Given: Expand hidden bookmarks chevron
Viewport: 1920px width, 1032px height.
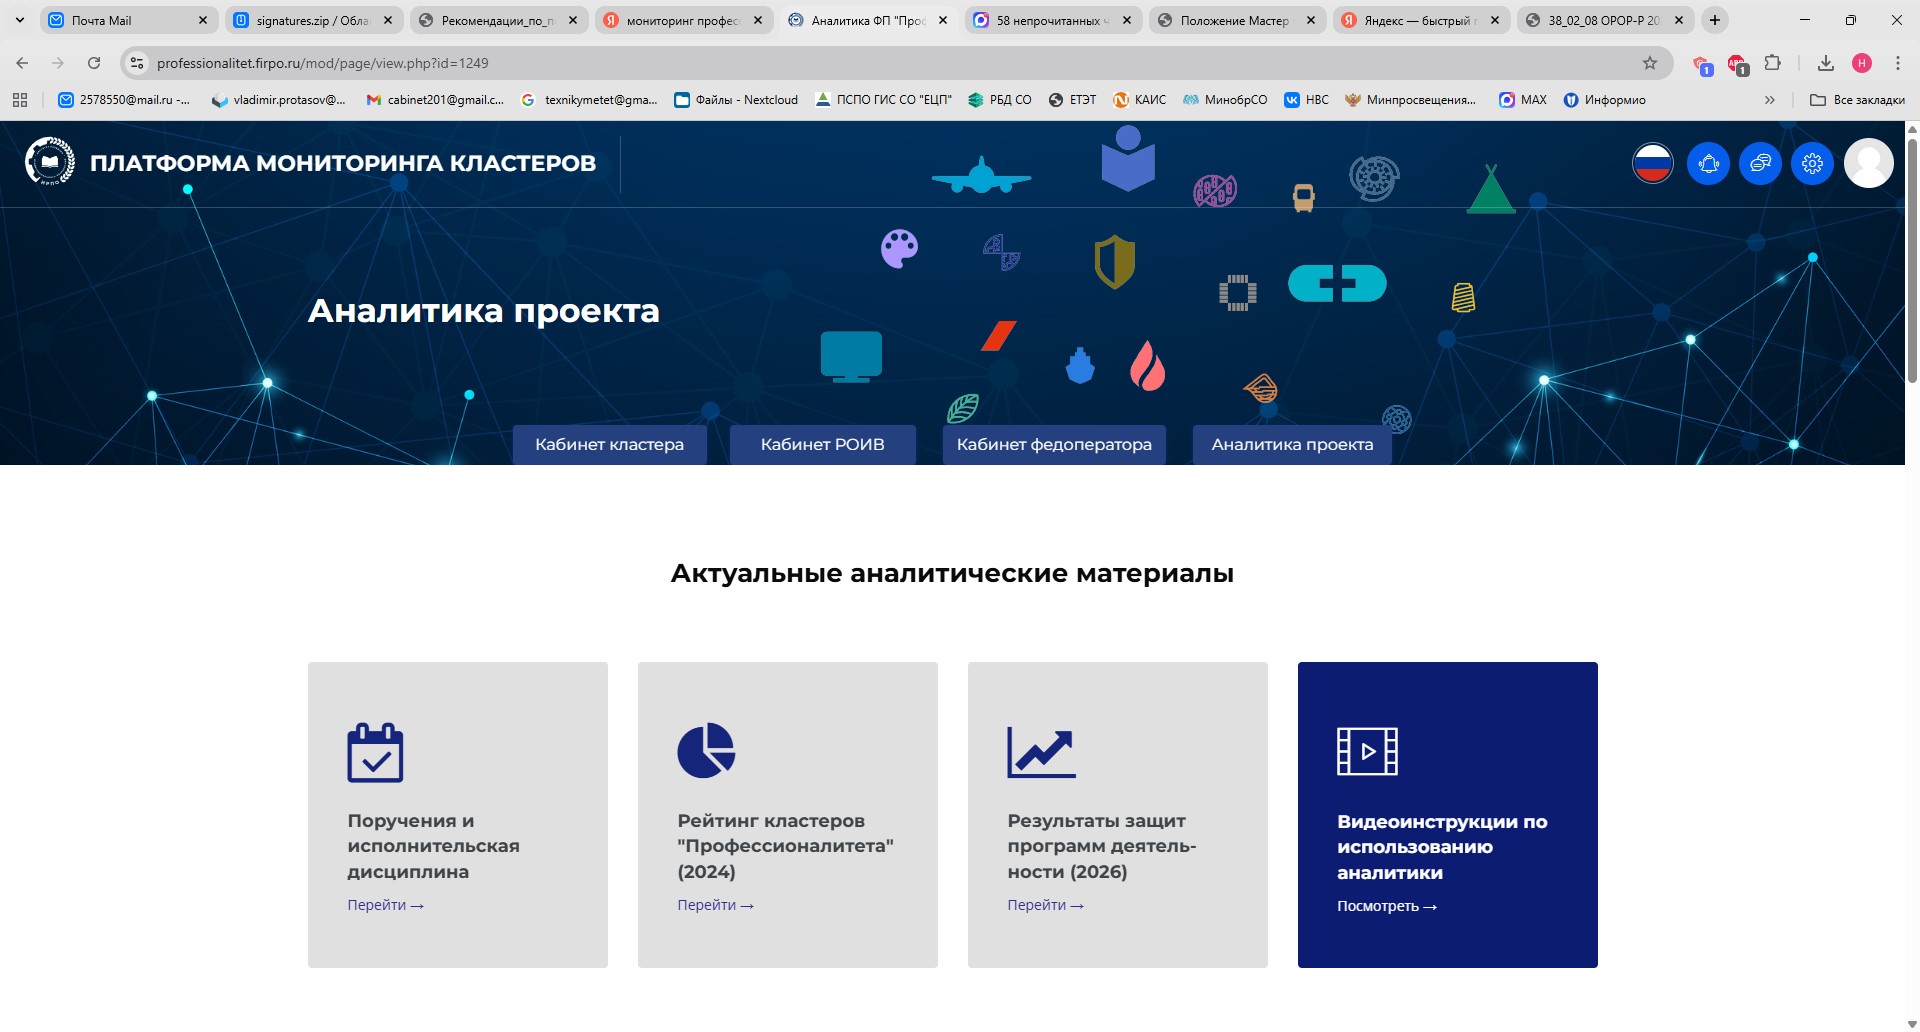Looking at the screenshot, I should [1769, 100].
